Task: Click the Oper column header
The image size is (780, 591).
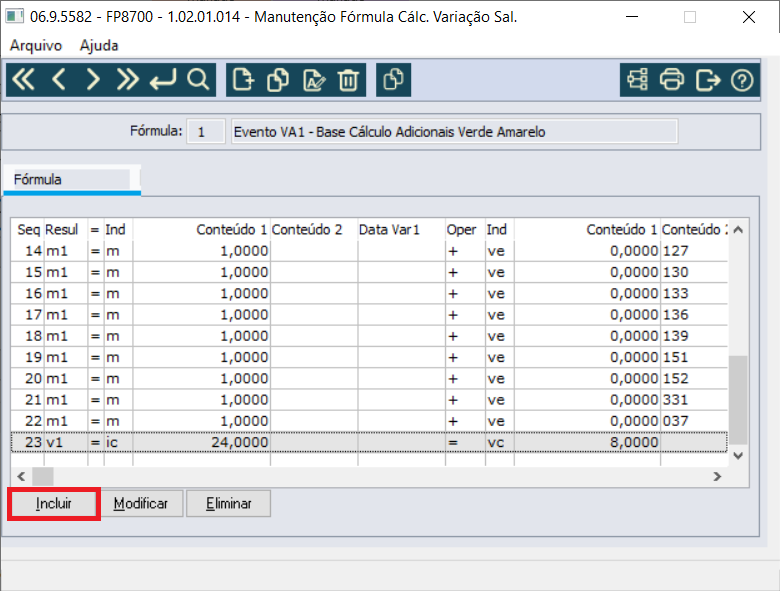Action: pyautogui.click(x=465, y=229)
